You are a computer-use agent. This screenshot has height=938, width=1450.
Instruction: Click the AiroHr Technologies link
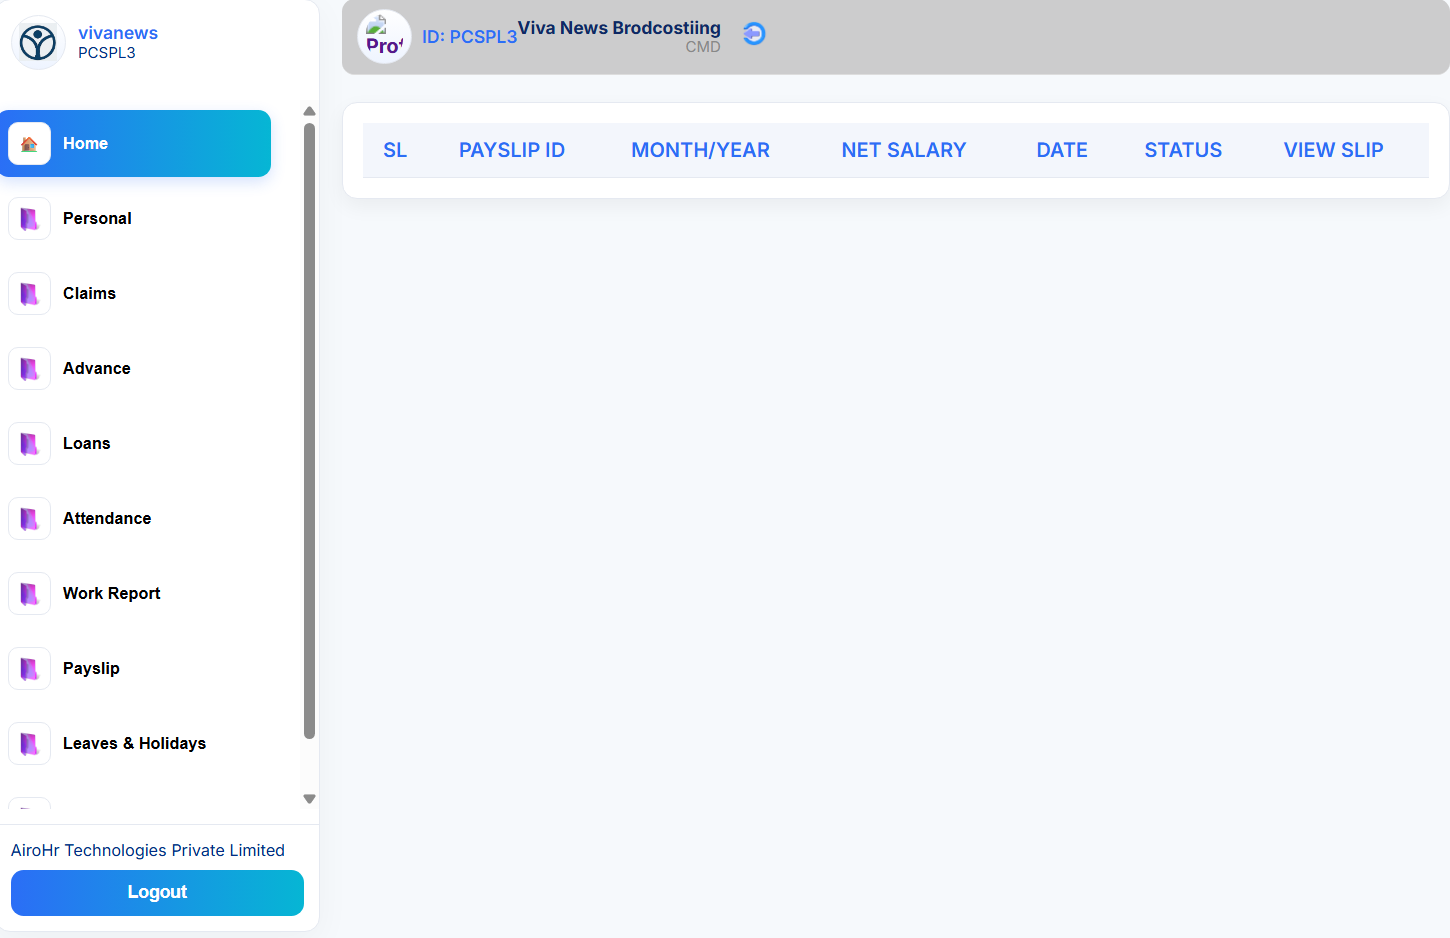tap(148, 850)
